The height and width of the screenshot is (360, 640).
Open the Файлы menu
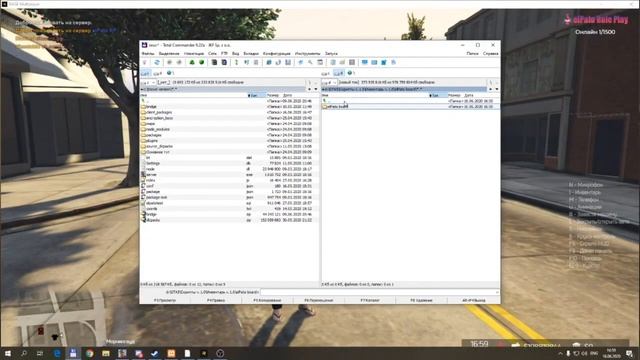pyautogui.click(x=148, y=53)
